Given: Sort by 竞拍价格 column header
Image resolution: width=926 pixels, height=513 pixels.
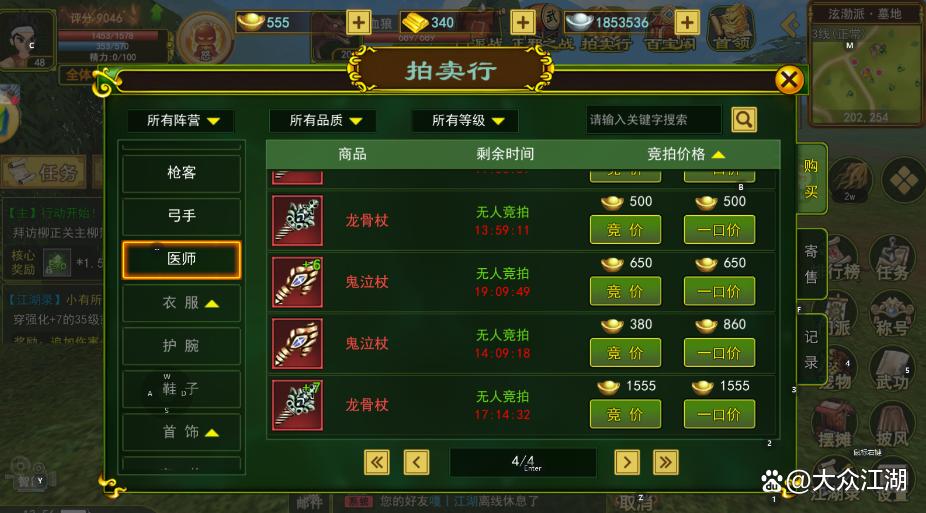Looking at the screenshot, I should click(686, 154).
